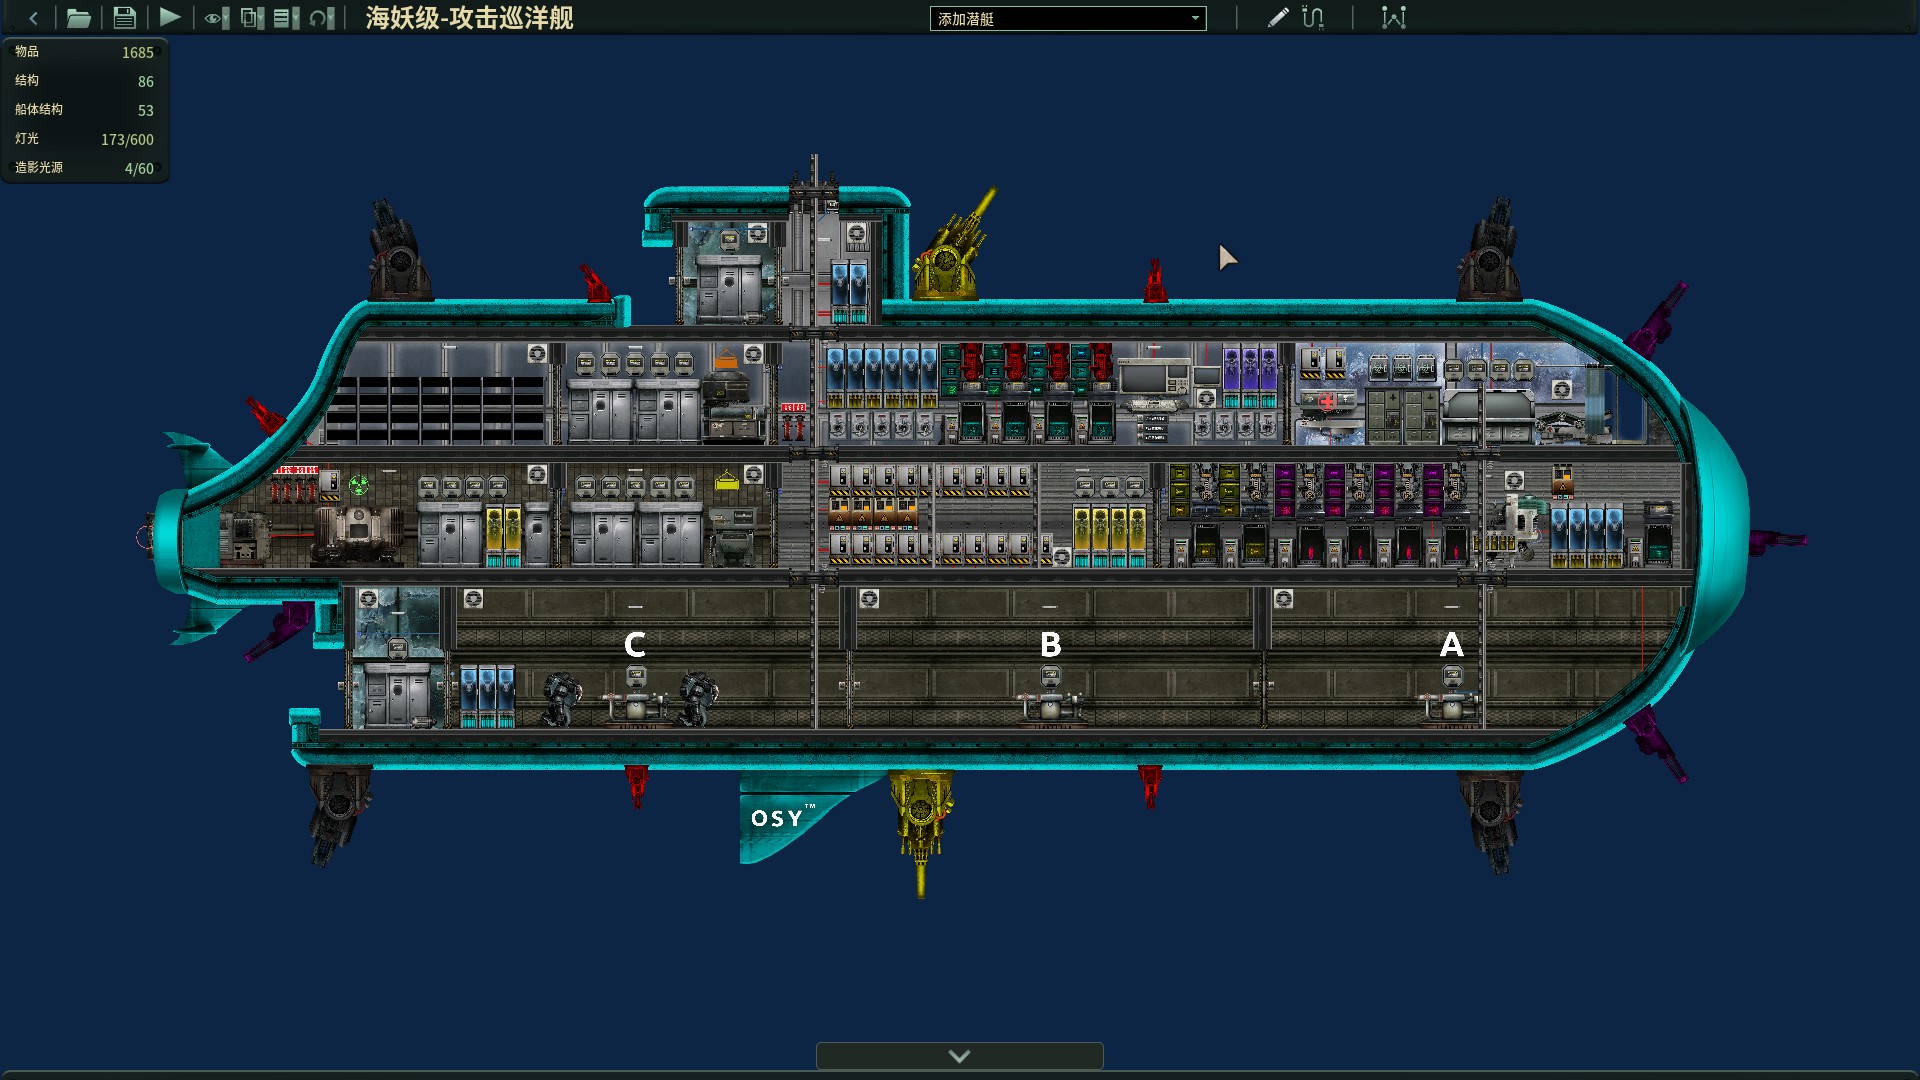Click the 灯光 173/600 counter row
This screenshot has width=1920, height=1080.
click(84, 139)
